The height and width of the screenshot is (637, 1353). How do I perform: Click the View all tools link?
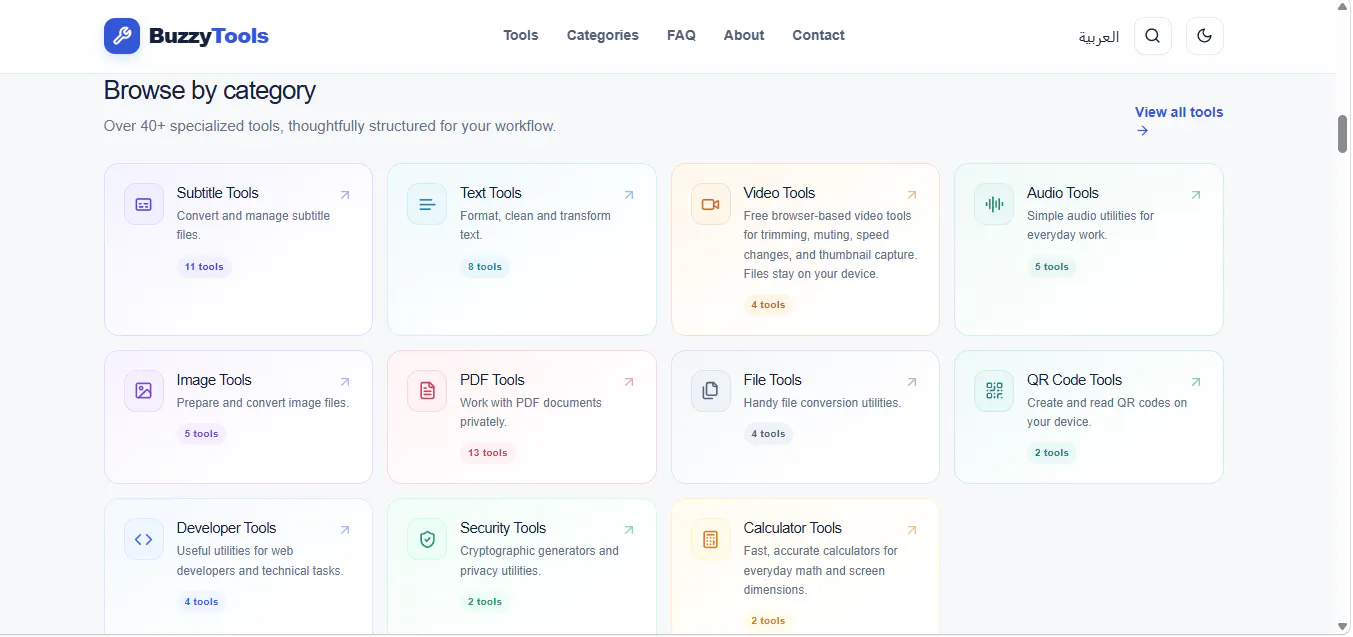1179,121
